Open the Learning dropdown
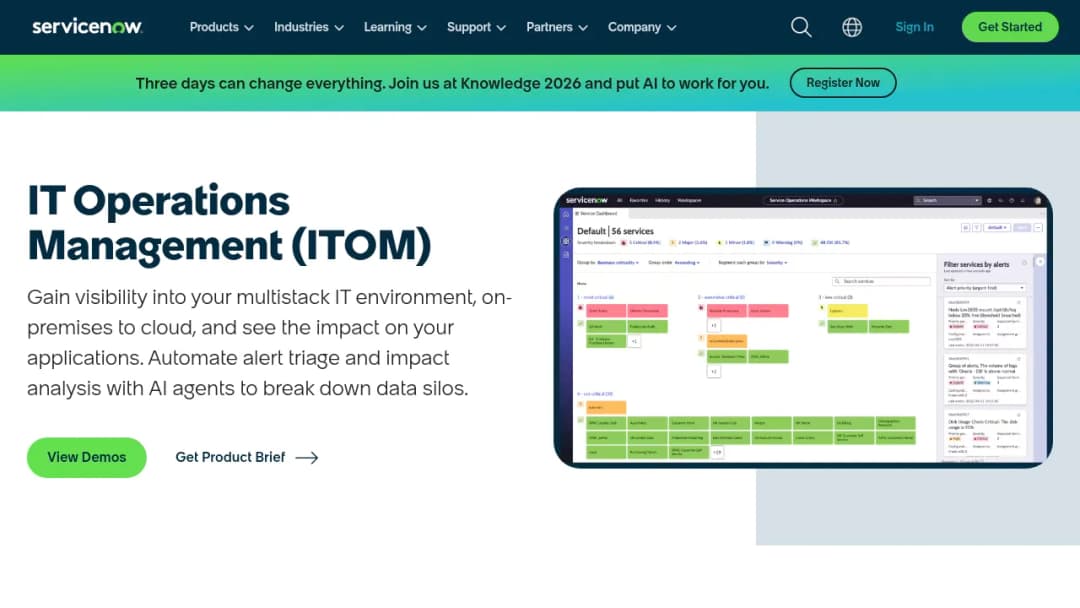 point(395,27)
